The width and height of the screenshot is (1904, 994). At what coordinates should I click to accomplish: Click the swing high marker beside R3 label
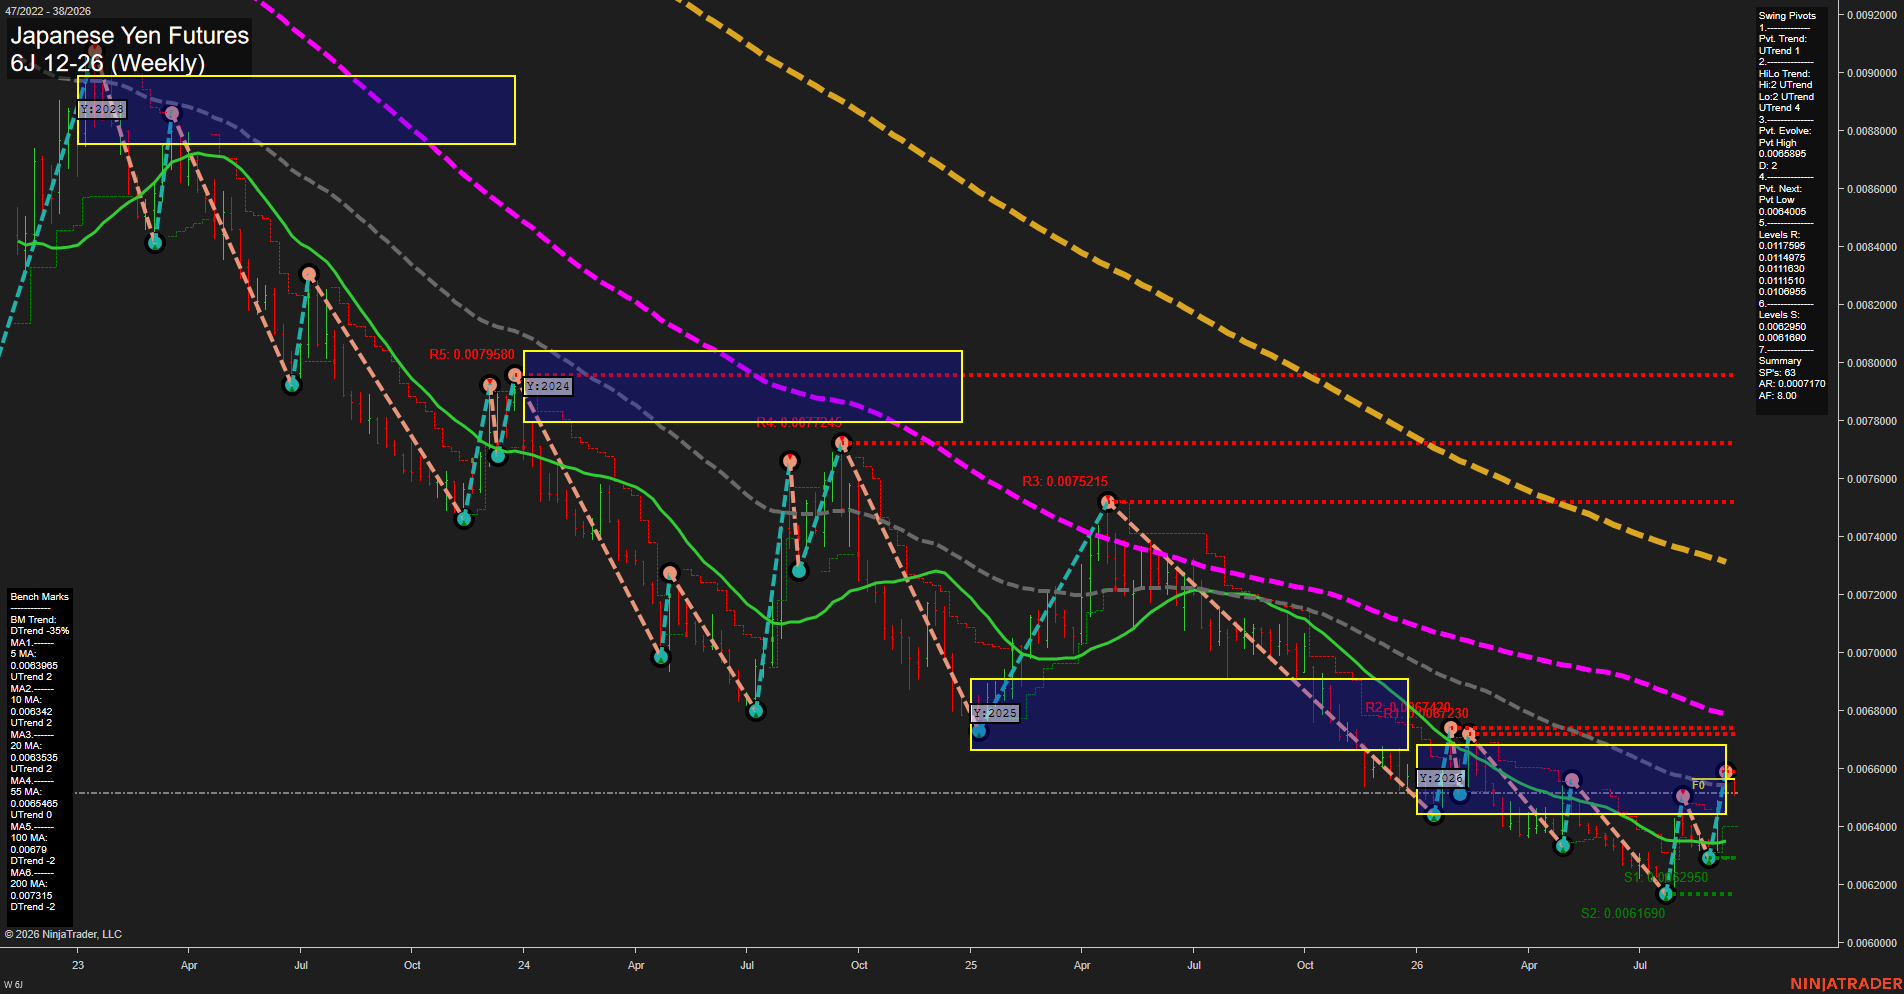tap(1107, 502)
